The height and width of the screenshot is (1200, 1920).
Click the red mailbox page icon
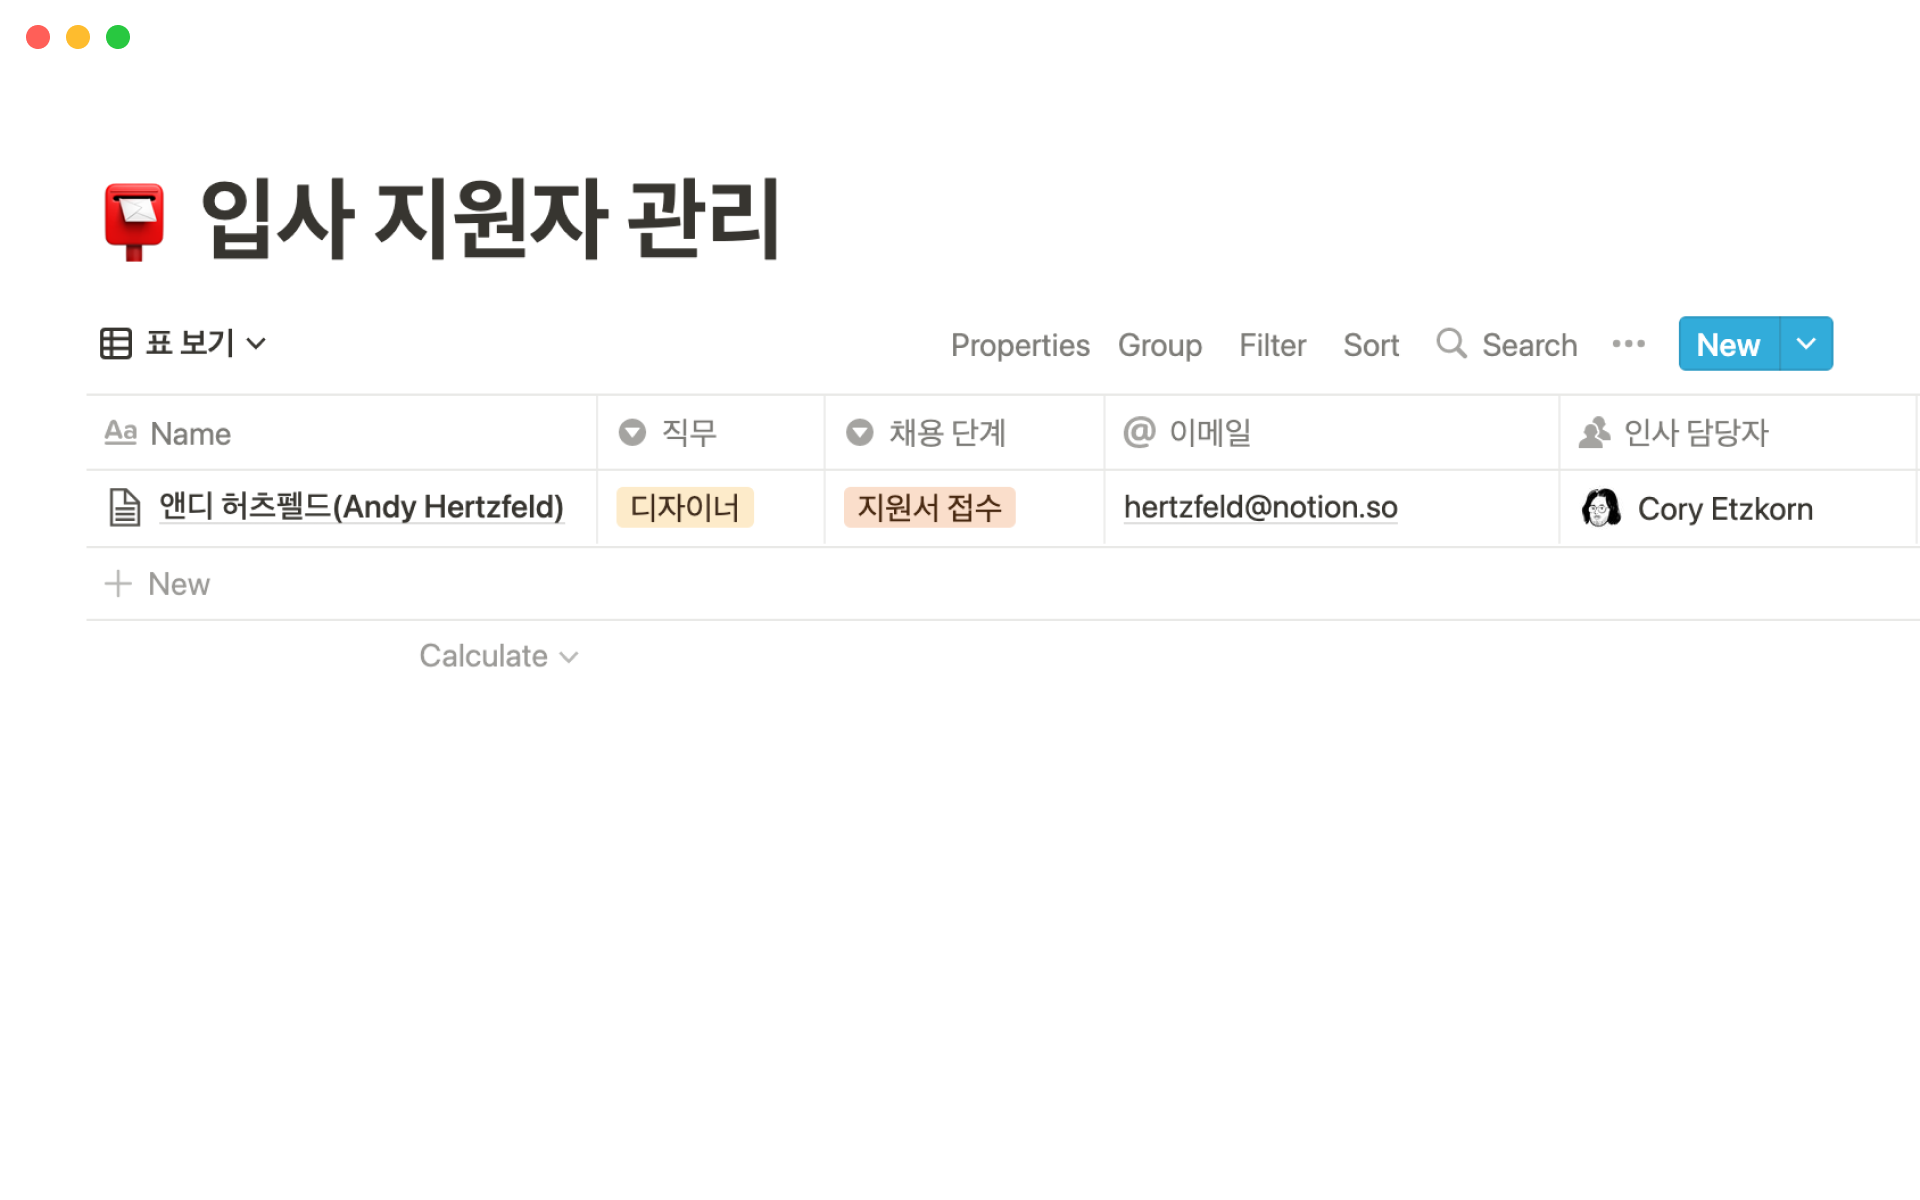point(134,221)
